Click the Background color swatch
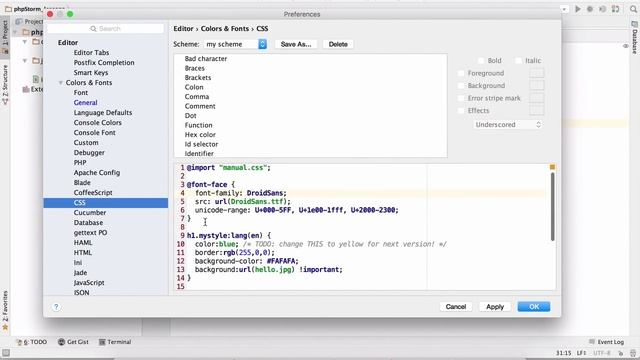 tap(537, 85)
